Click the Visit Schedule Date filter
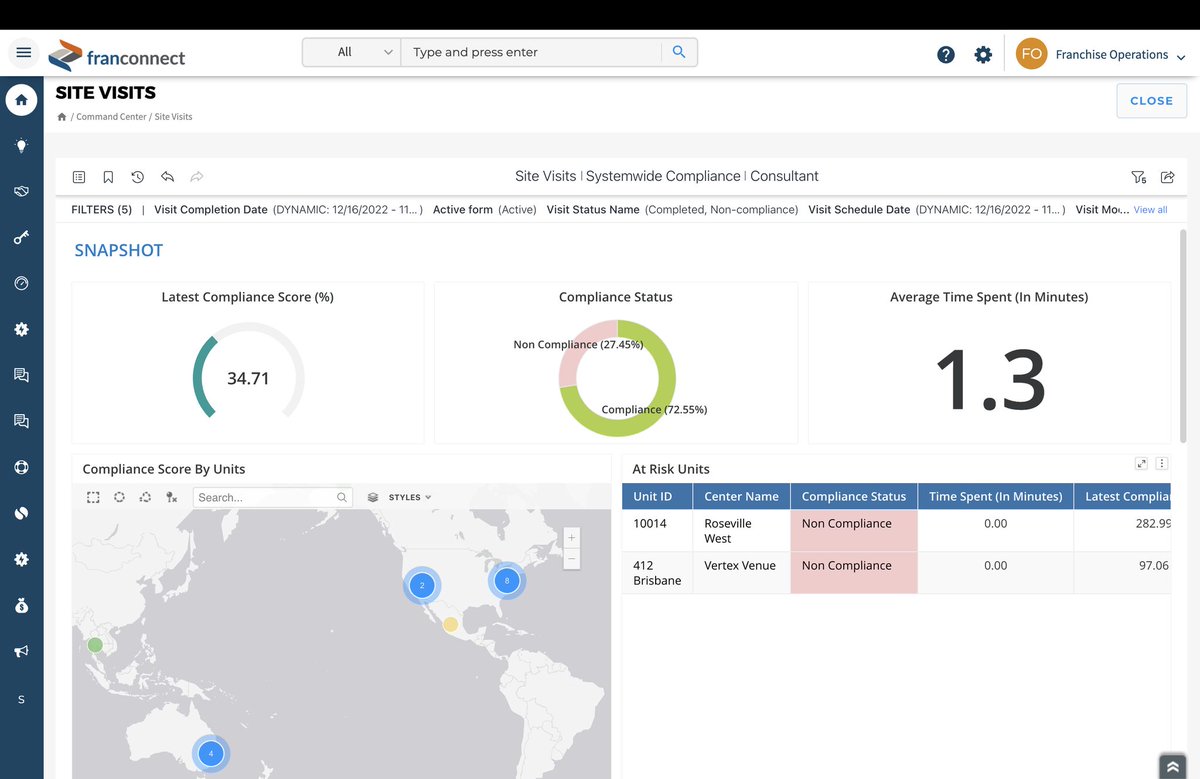This screenshot has height=779, width=1200. tap(937, 210)
